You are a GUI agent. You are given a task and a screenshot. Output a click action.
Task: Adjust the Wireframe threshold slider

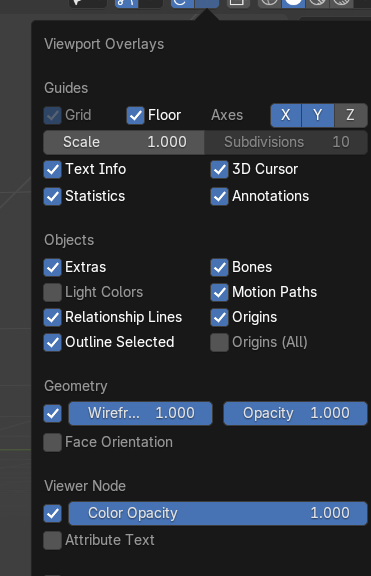point(140,413)
